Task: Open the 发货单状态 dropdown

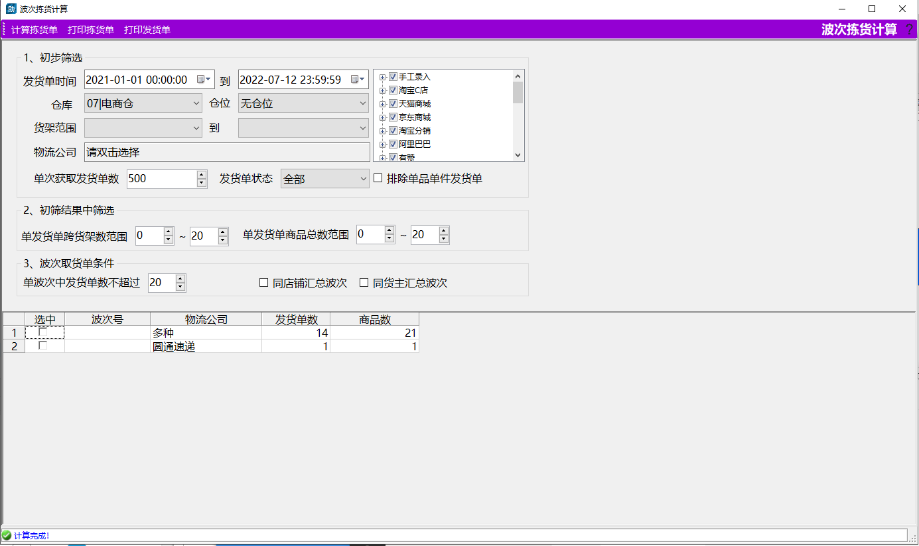Action: (x=362, y=179)
